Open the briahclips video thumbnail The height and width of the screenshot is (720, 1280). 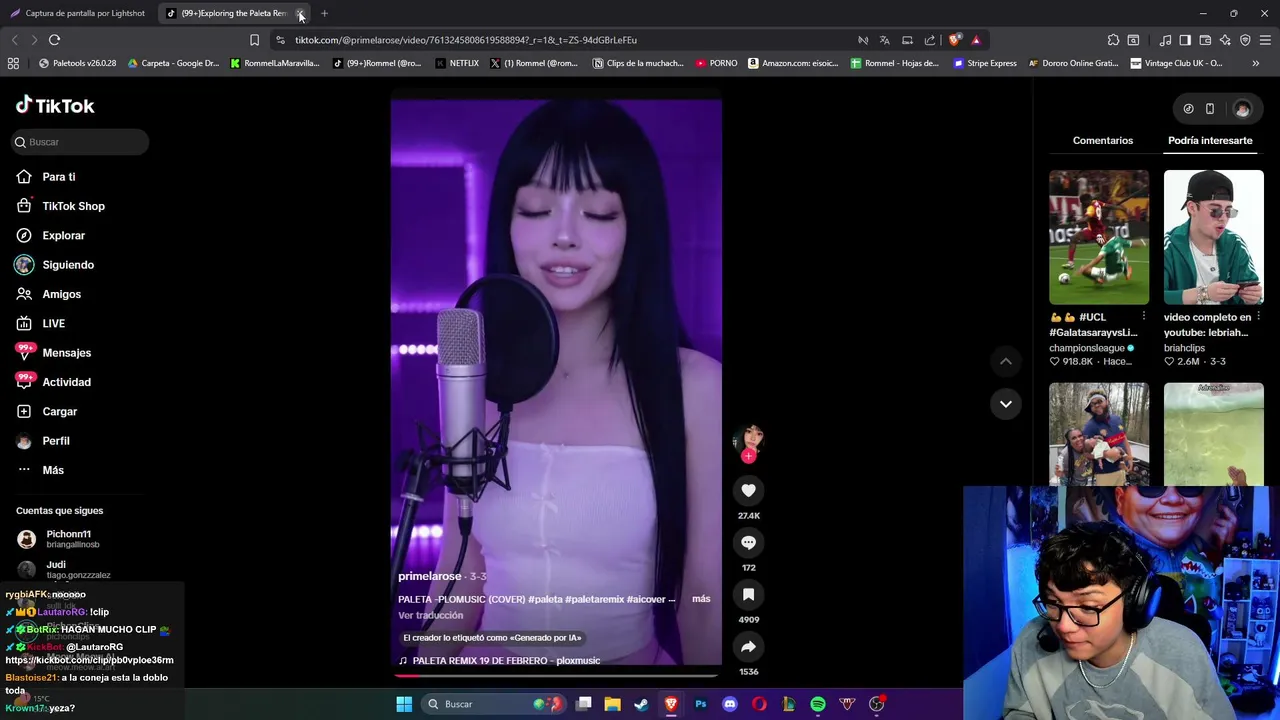(1214, 237)
